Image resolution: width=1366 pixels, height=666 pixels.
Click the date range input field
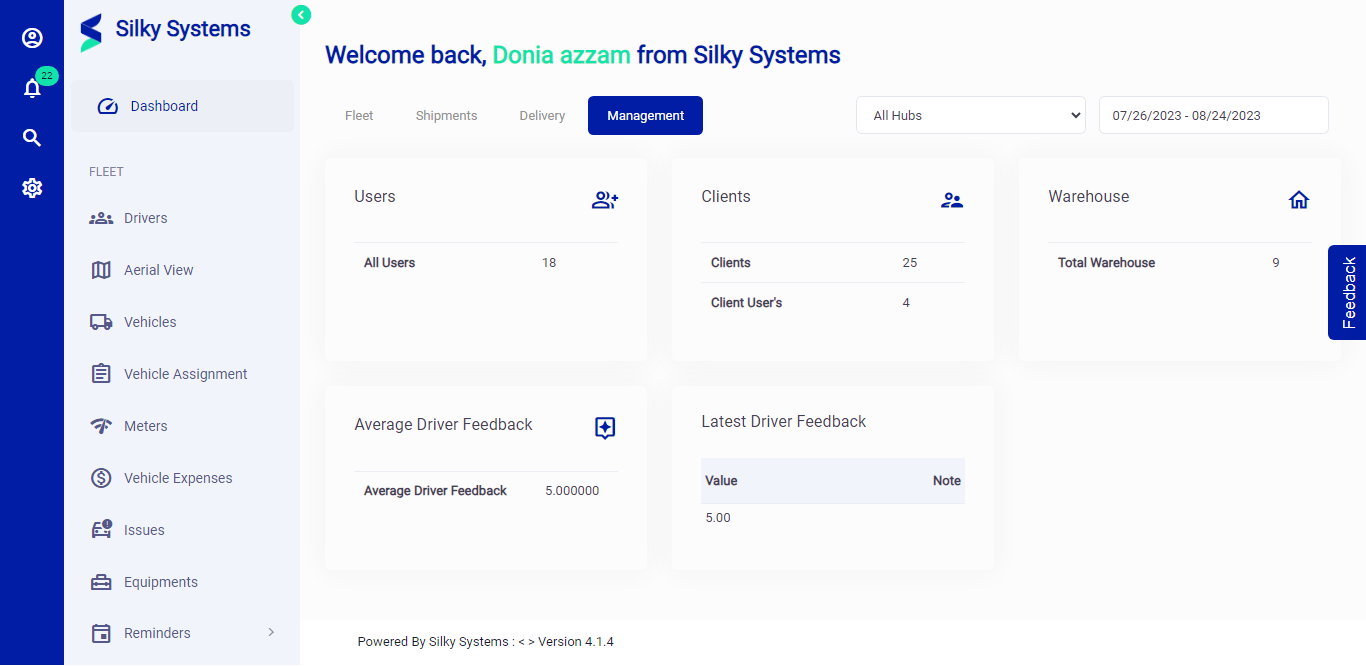[x=1213, y=115]
